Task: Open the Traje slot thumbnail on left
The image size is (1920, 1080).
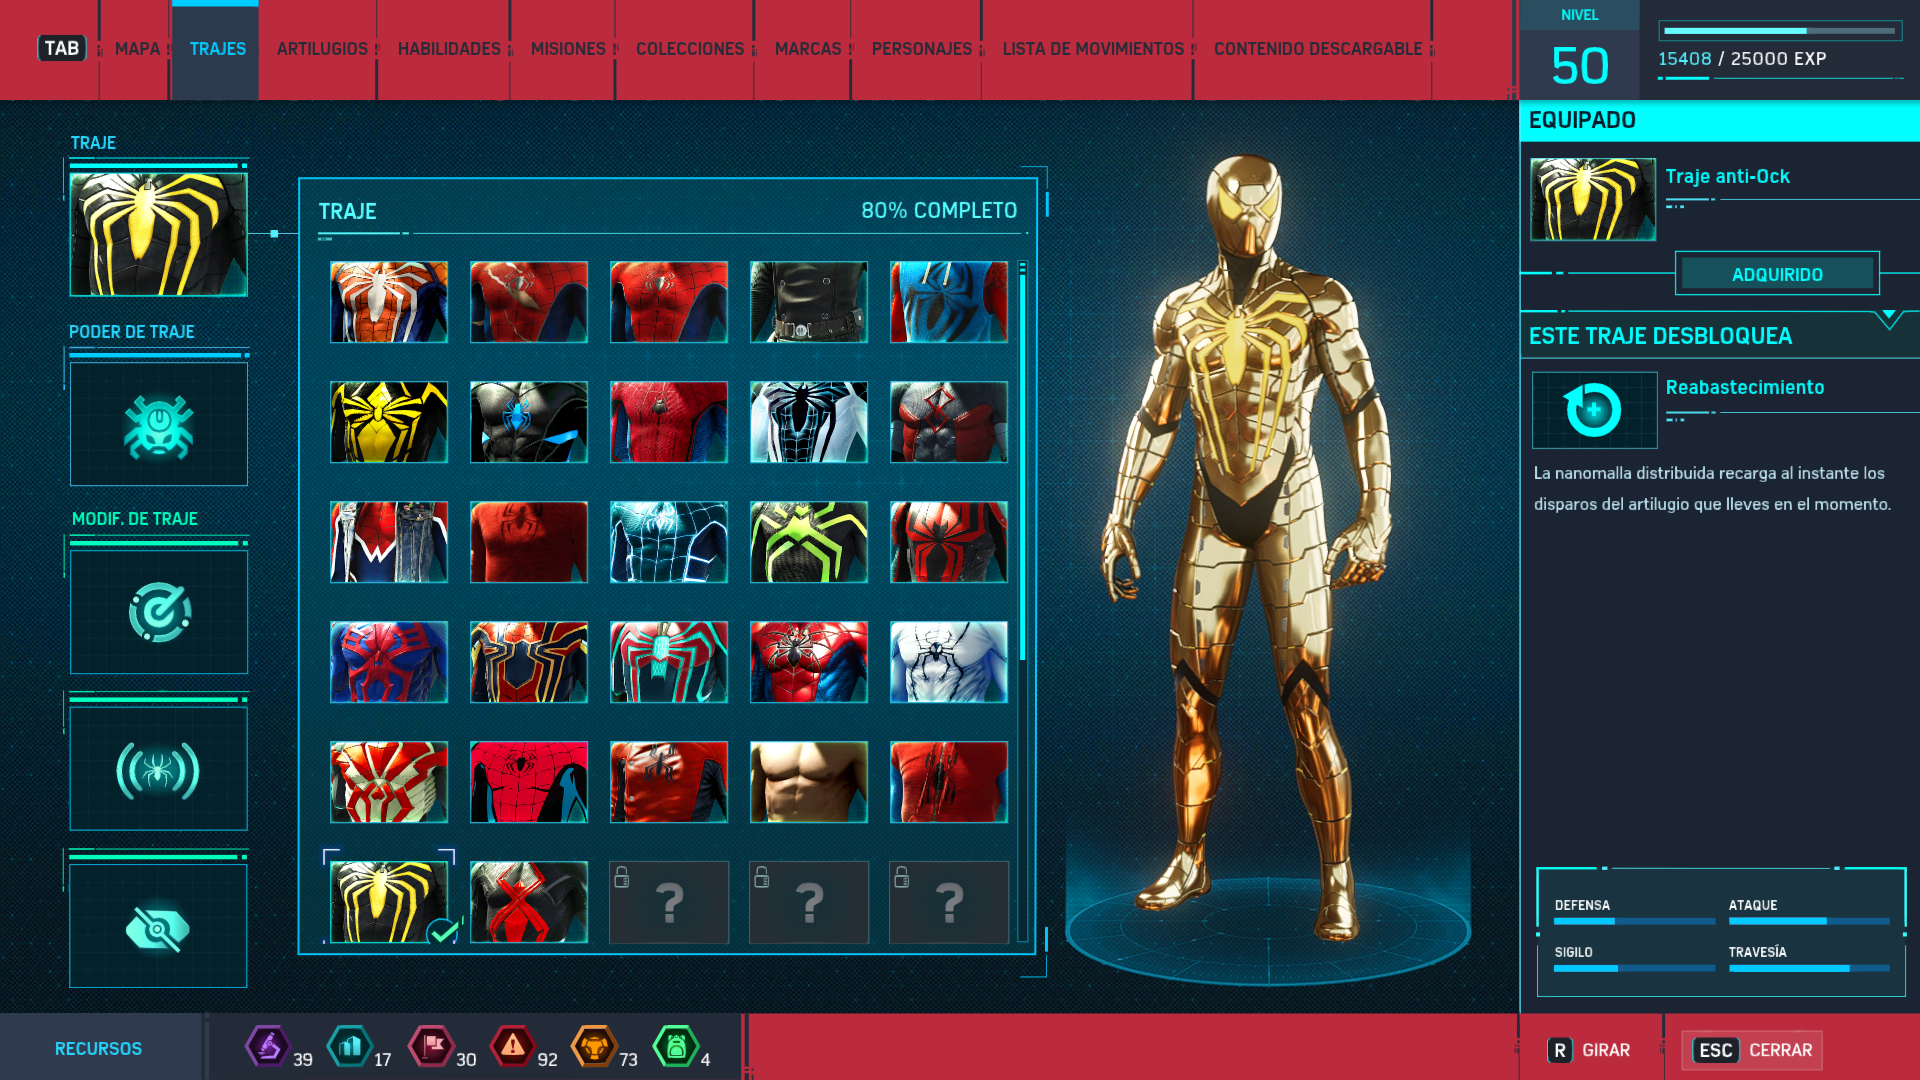Action: [158, 235]
